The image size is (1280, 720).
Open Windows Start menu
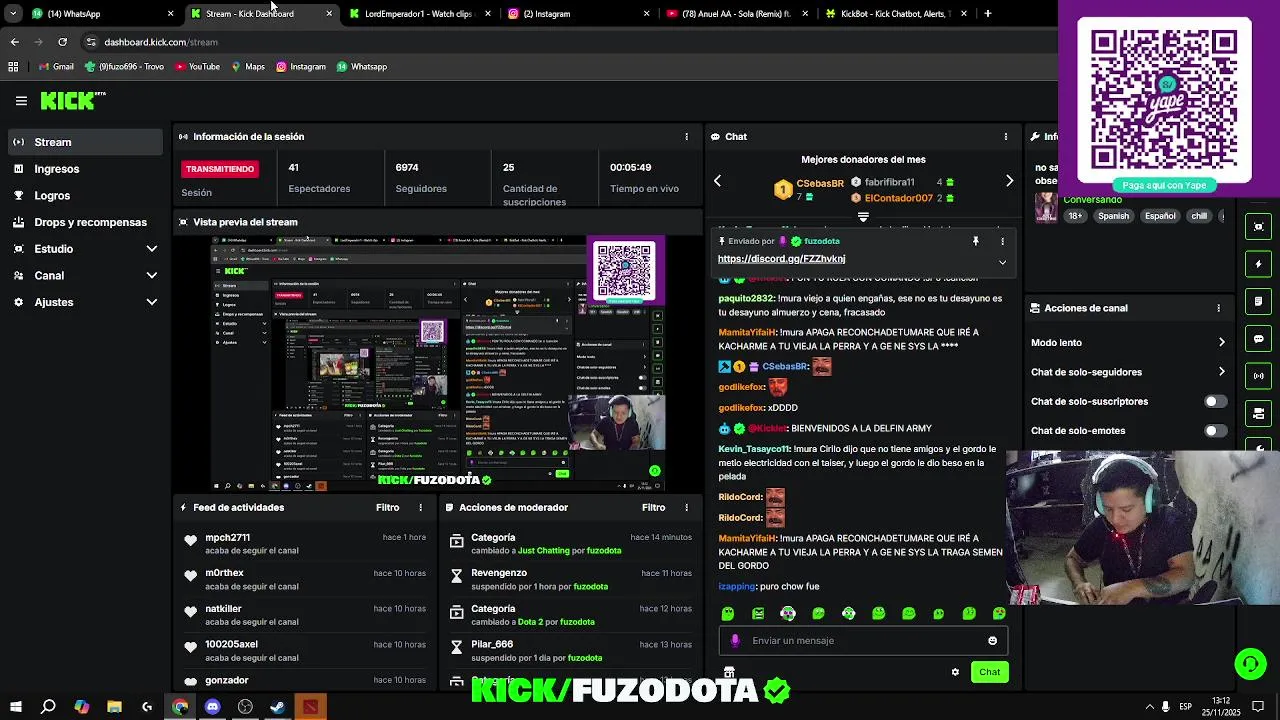[x=15, y=707]
